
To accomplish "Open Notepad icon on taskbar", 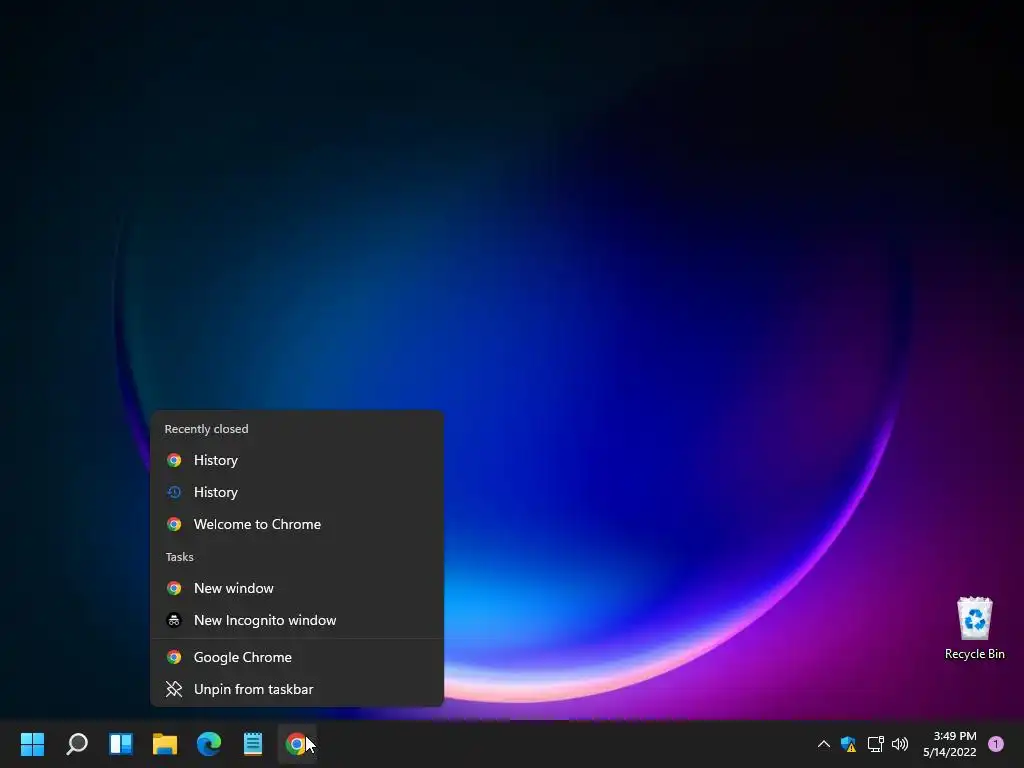I will tap(253, 744).
